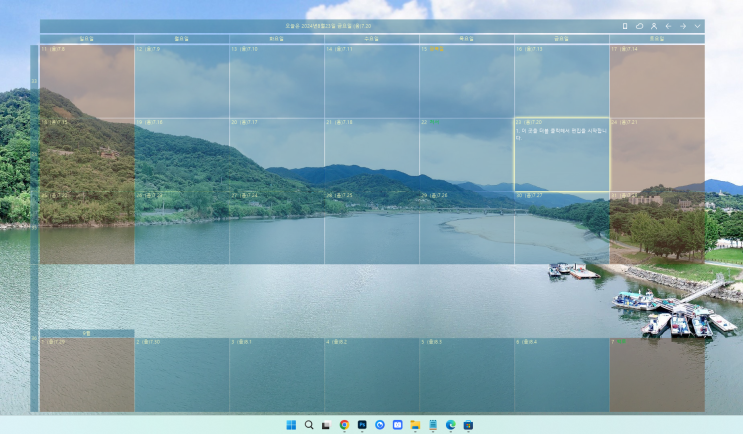Select the day cell for the 13th
Screen dimensions: 743x434
click(277, 81)
